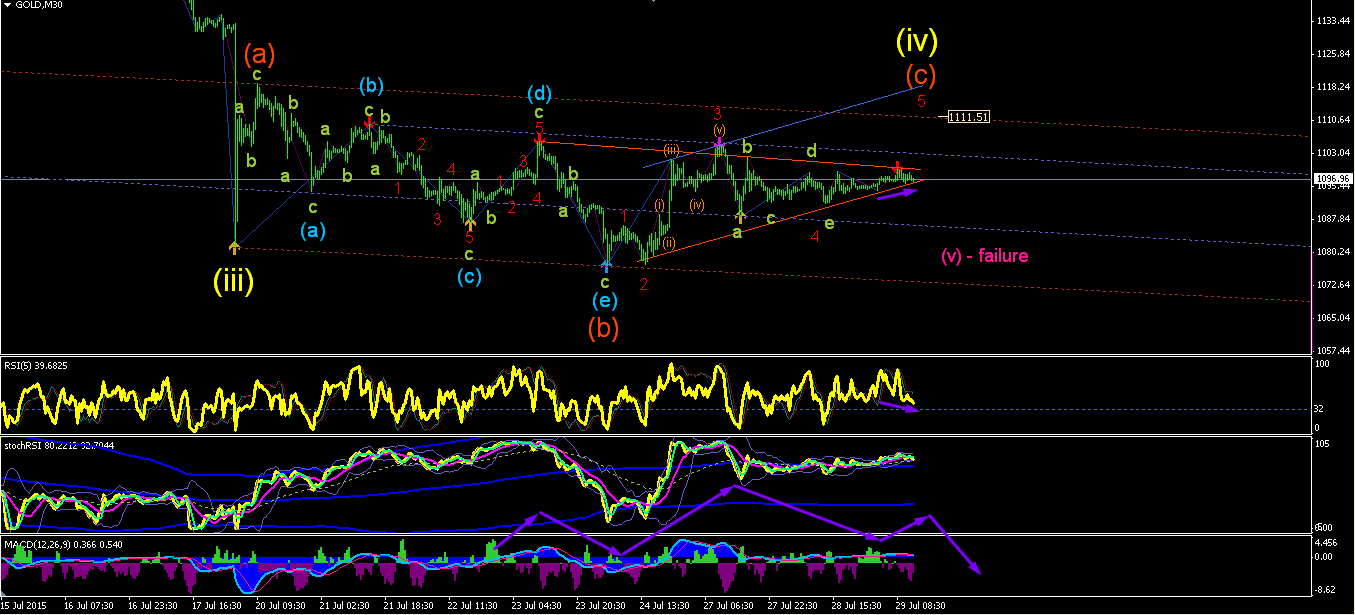Click the stochRSI scale value 105
This screenshot has height=615, width=1355.
click(1323, 444)
